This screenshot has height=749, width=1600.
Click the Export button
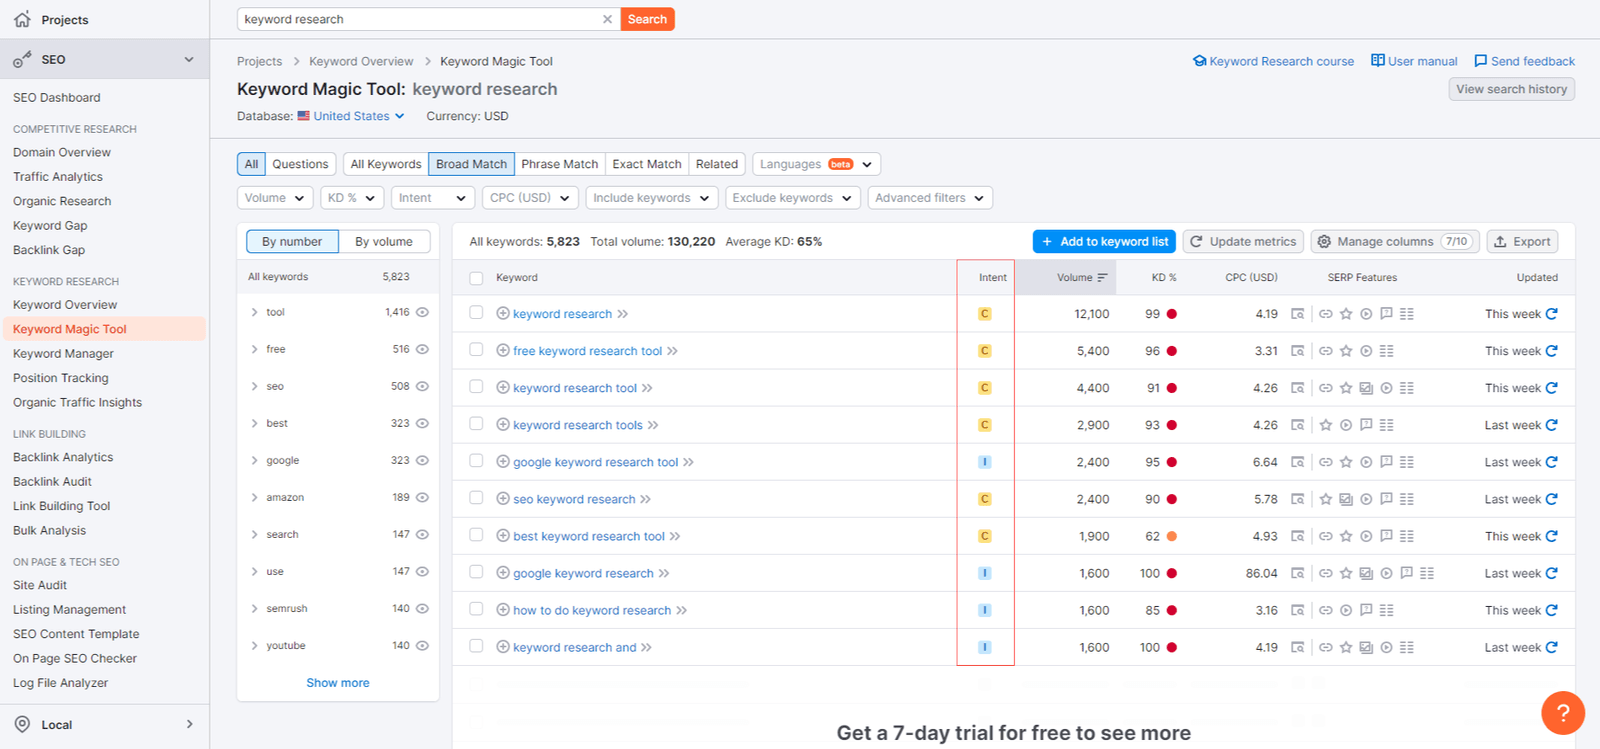click(x=1522, y=241)
